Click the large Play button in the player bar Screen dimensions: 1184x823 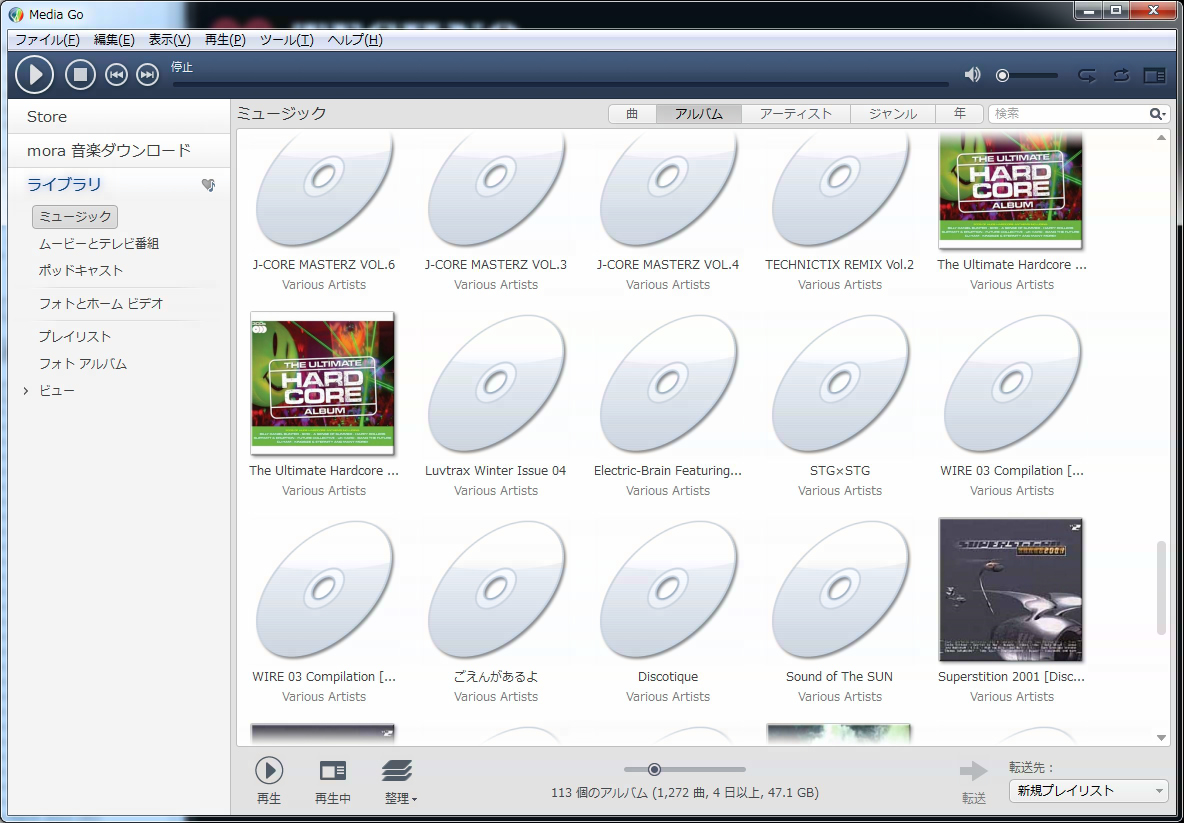coord(35,74)
